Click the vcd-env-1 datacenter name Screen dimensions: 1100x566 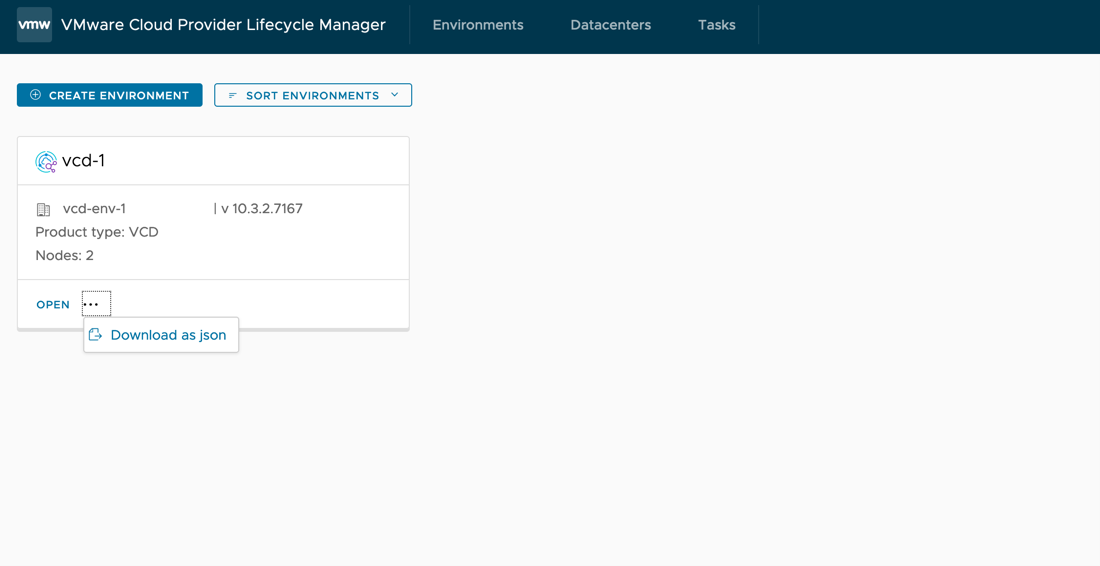point(94,209)
